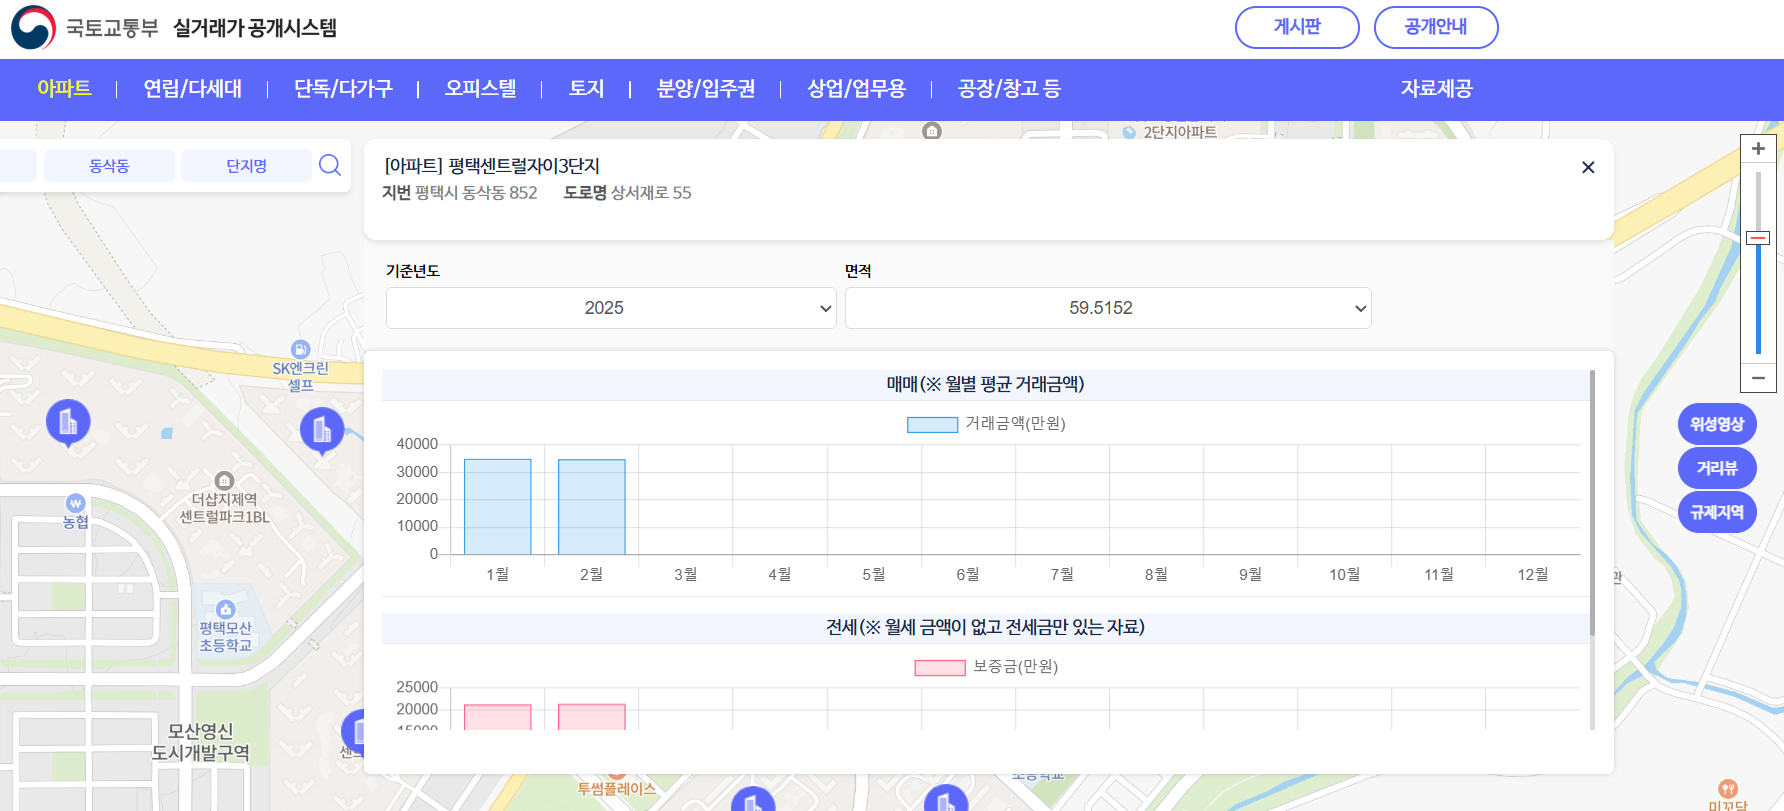Toggle the 보증금(만원) legend swatch

[940, 668]
